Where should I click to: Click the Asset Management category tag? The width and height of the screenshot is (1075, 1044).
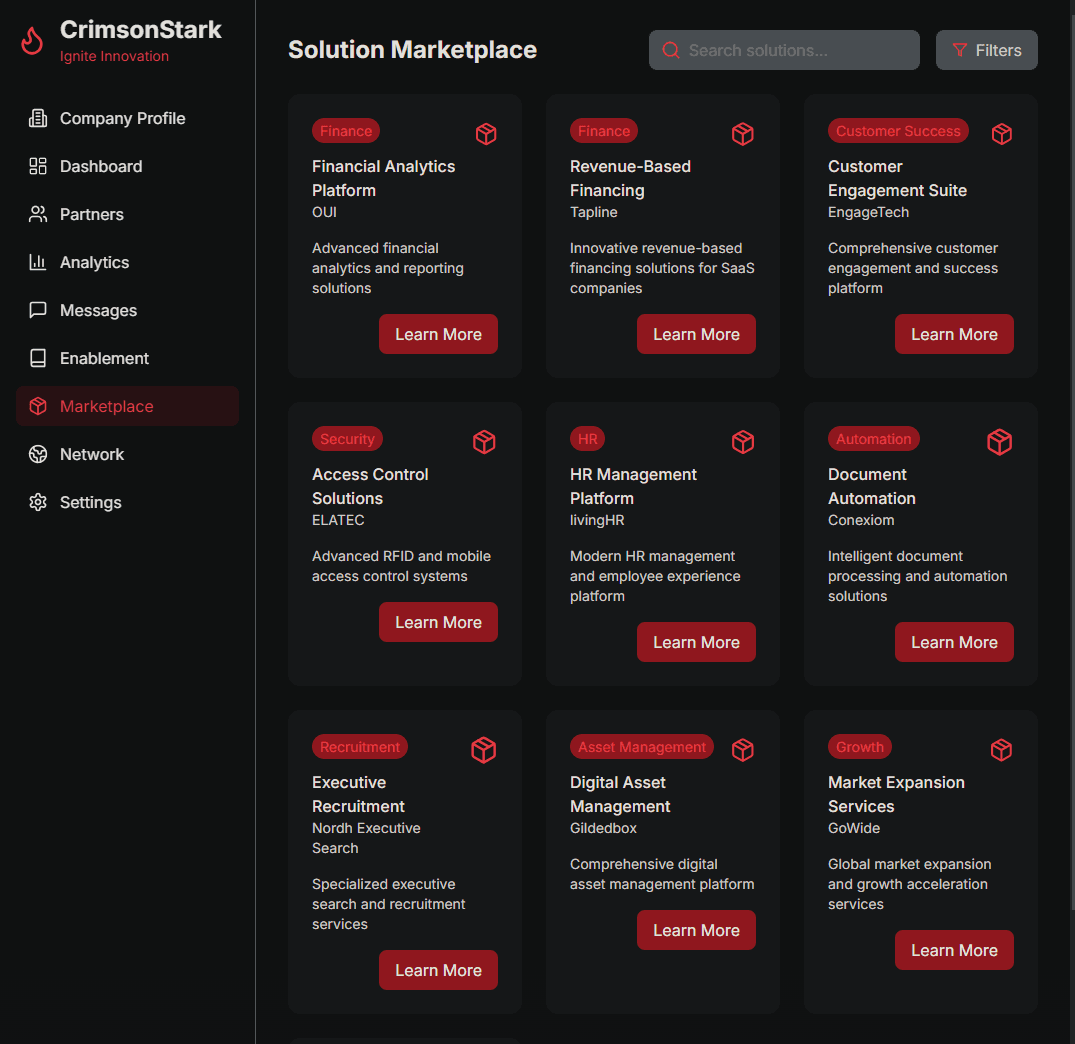point(642,747)
